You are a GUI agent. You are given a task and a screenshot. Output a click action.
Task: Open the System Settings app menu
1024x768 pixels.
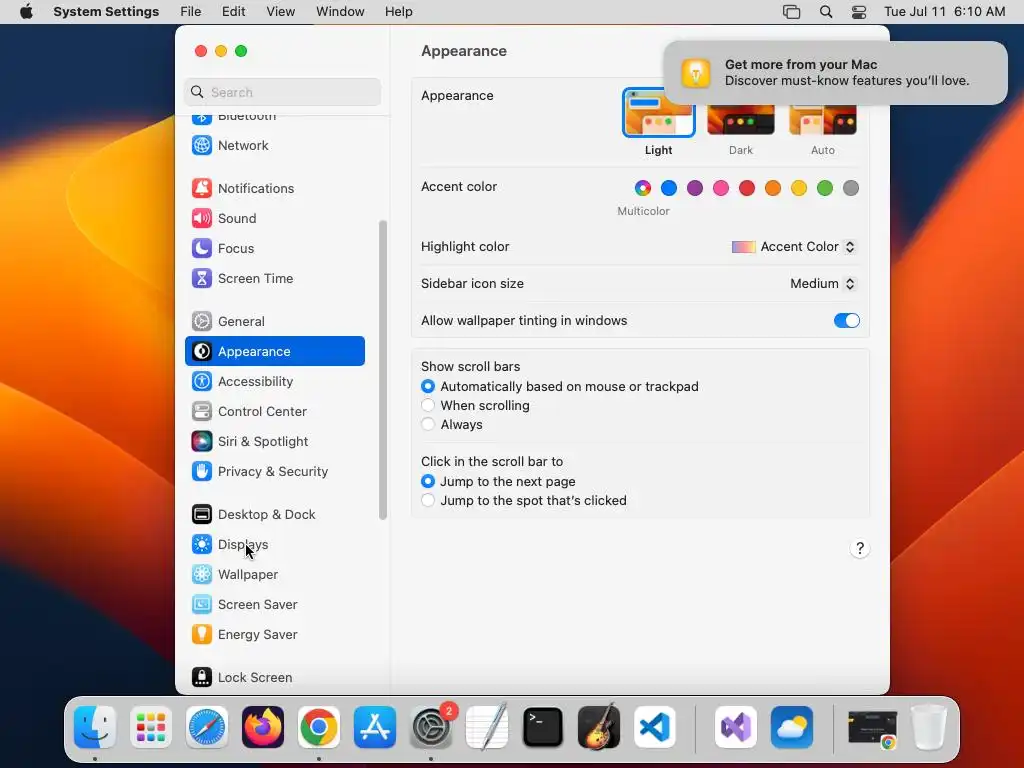tap(106, 12)
